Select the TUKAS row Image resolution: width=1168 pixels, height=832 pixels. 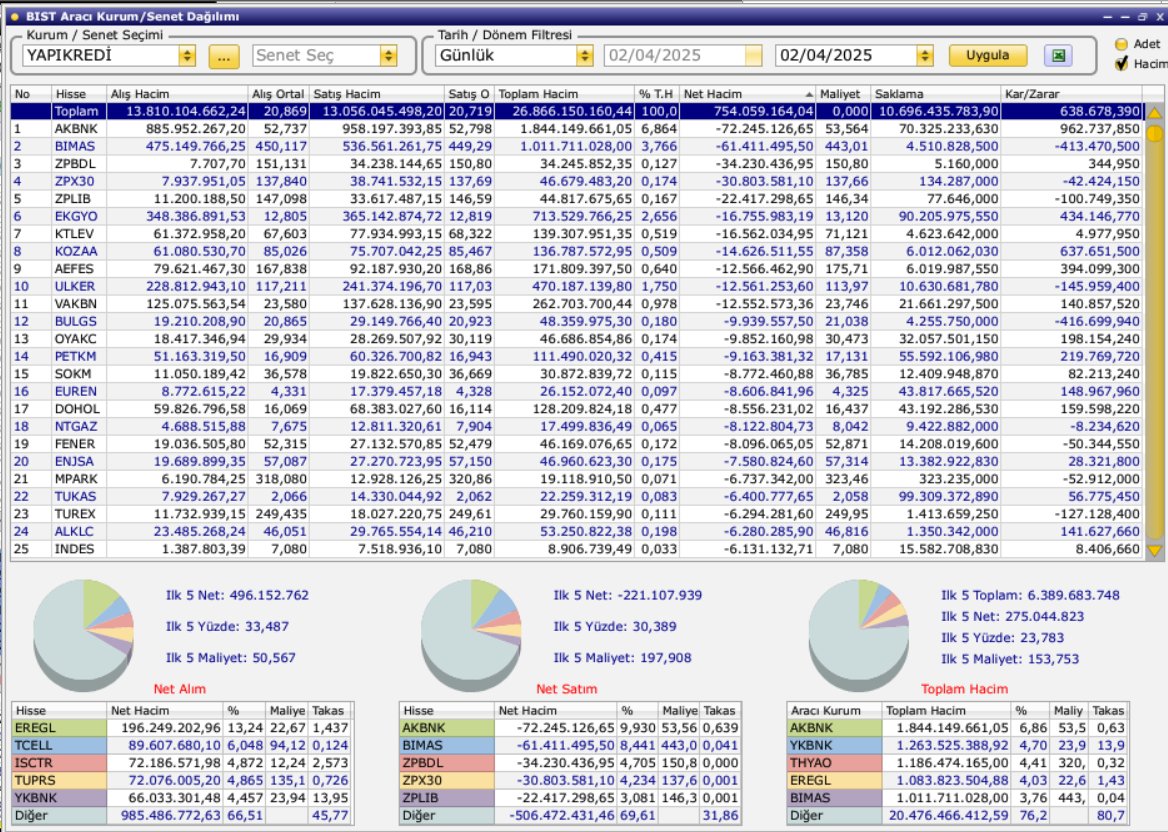pyautogui.click(x=577, y=496)
